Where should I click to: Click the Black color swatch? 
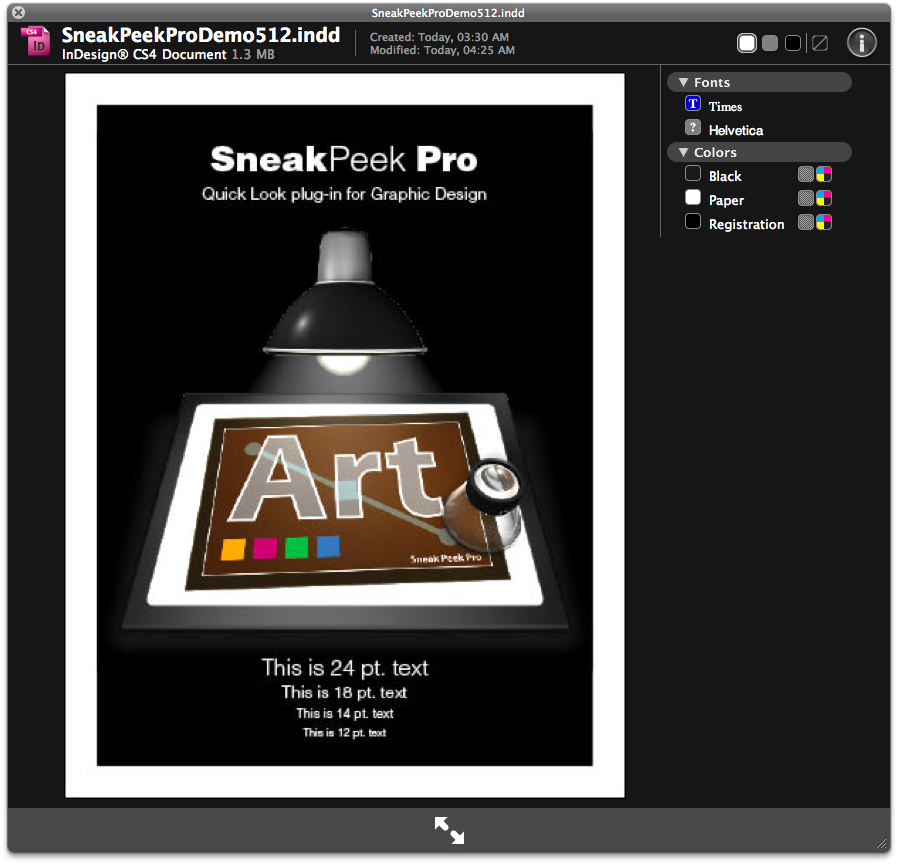coord(693,173)
